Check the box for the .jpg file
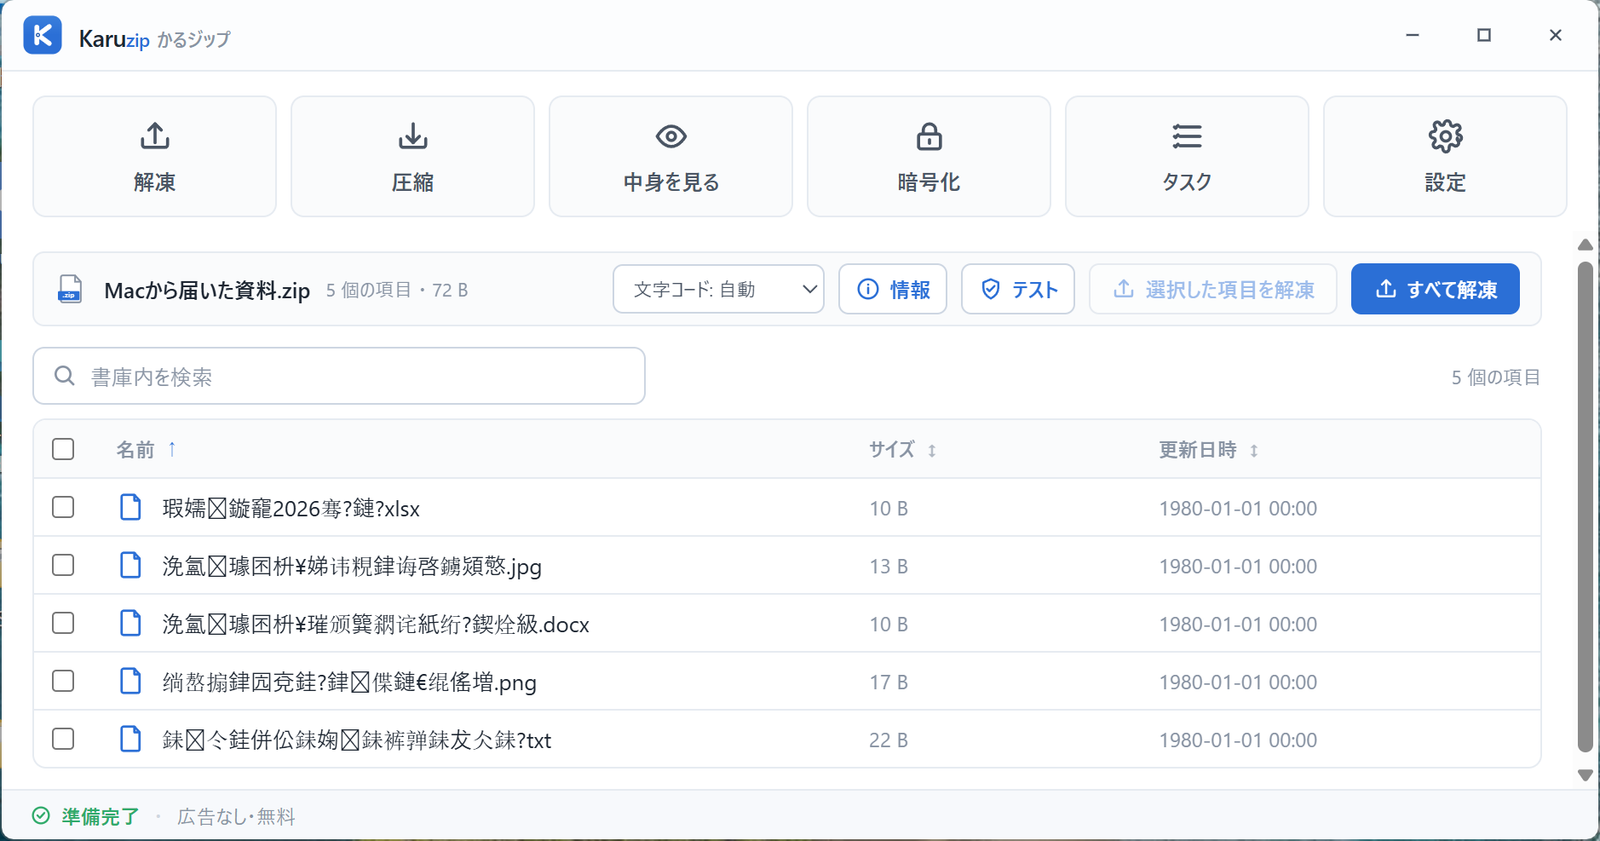The image size is (1600, 841). pyautogui.click(x=63, y=565)
